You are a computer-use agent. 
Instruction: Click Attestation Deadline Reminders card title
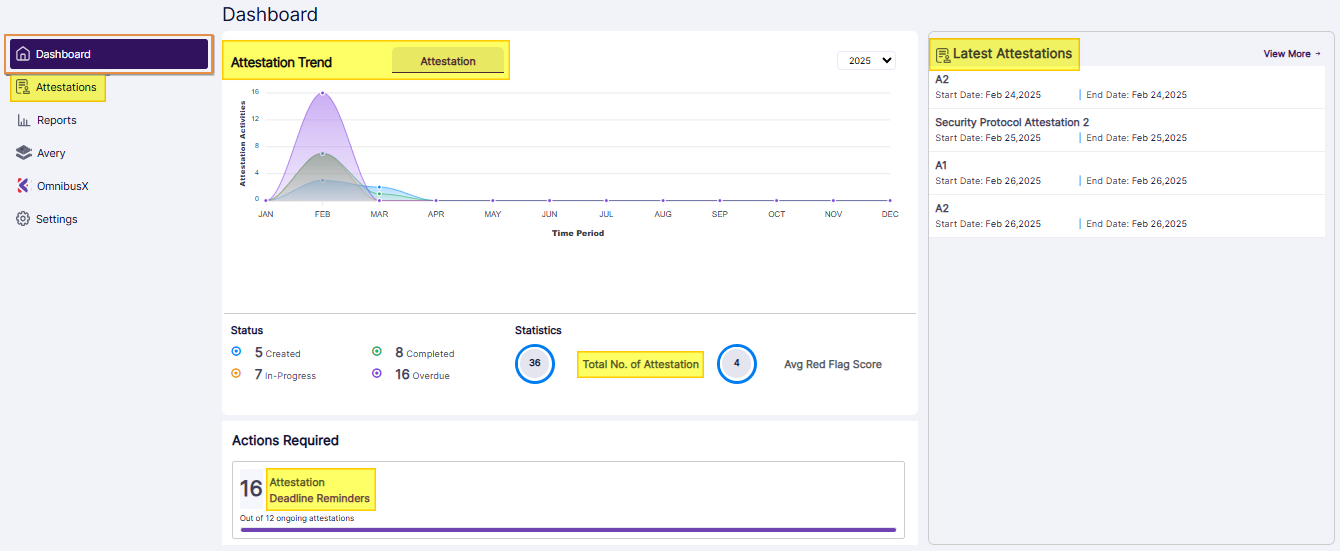click(320, 490)
